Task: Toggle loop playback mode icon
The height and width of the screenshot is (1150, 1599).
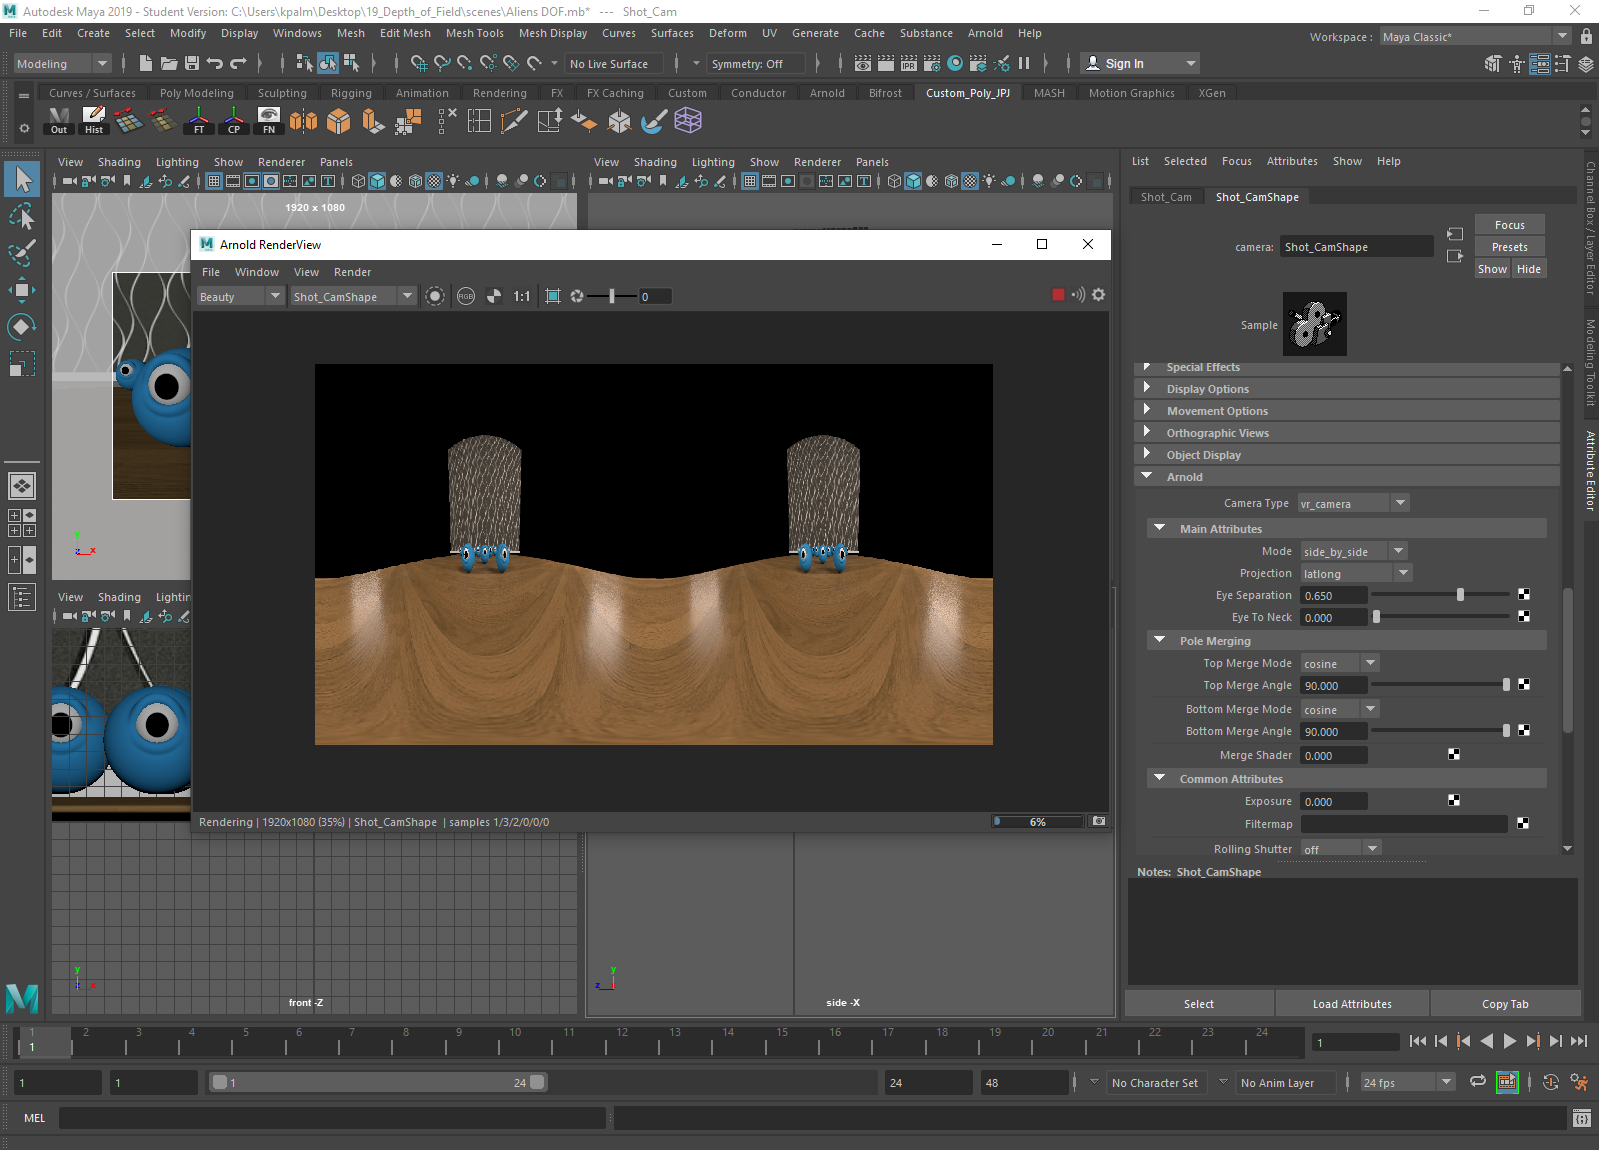Action: [1477, 1082]
